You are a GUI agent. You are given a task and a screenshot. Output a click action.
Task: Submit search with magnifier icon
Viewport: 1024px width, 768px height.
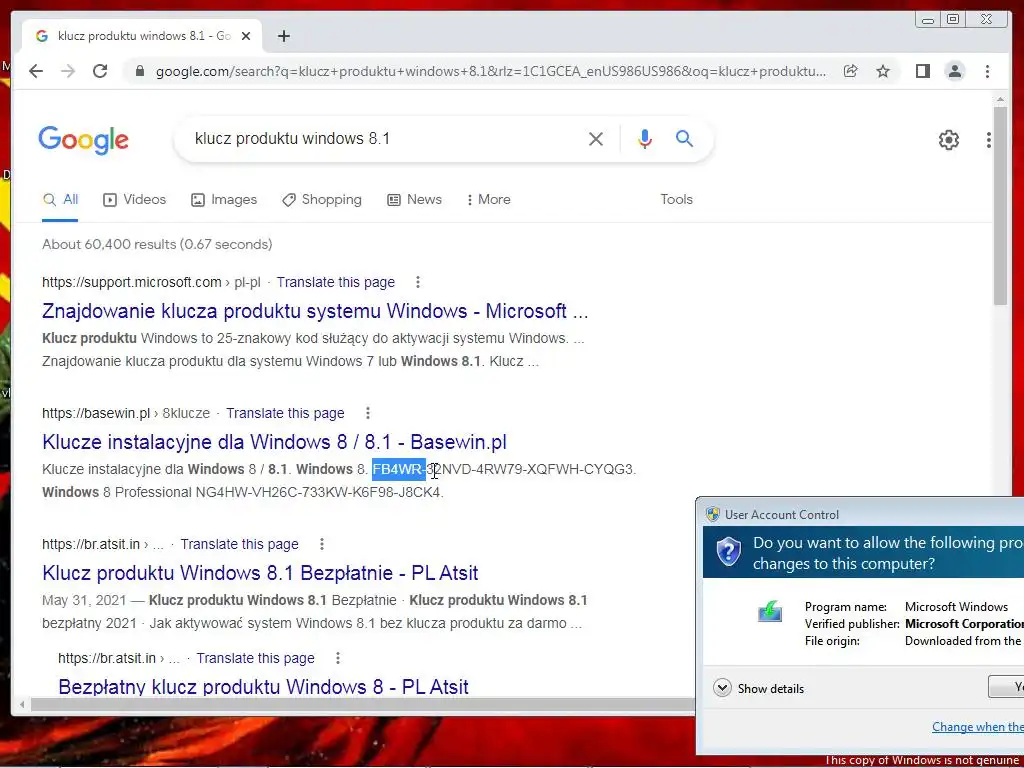684,138
